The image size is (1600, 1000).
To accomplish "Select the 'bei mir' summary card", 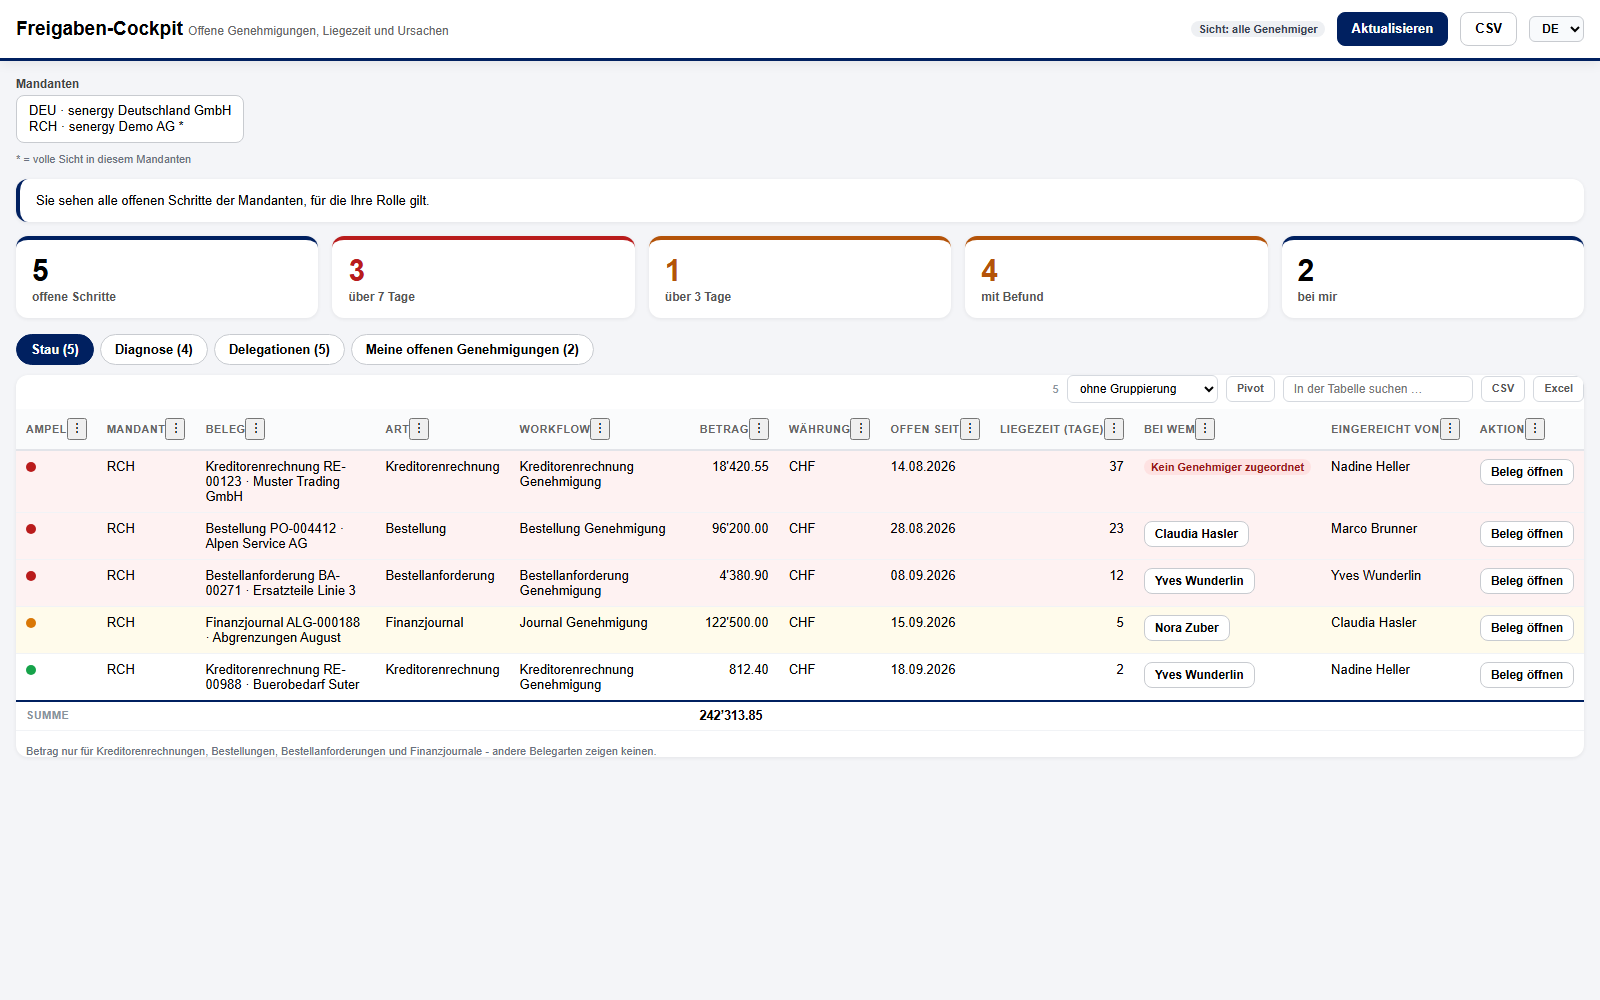I will (1433, 278).
